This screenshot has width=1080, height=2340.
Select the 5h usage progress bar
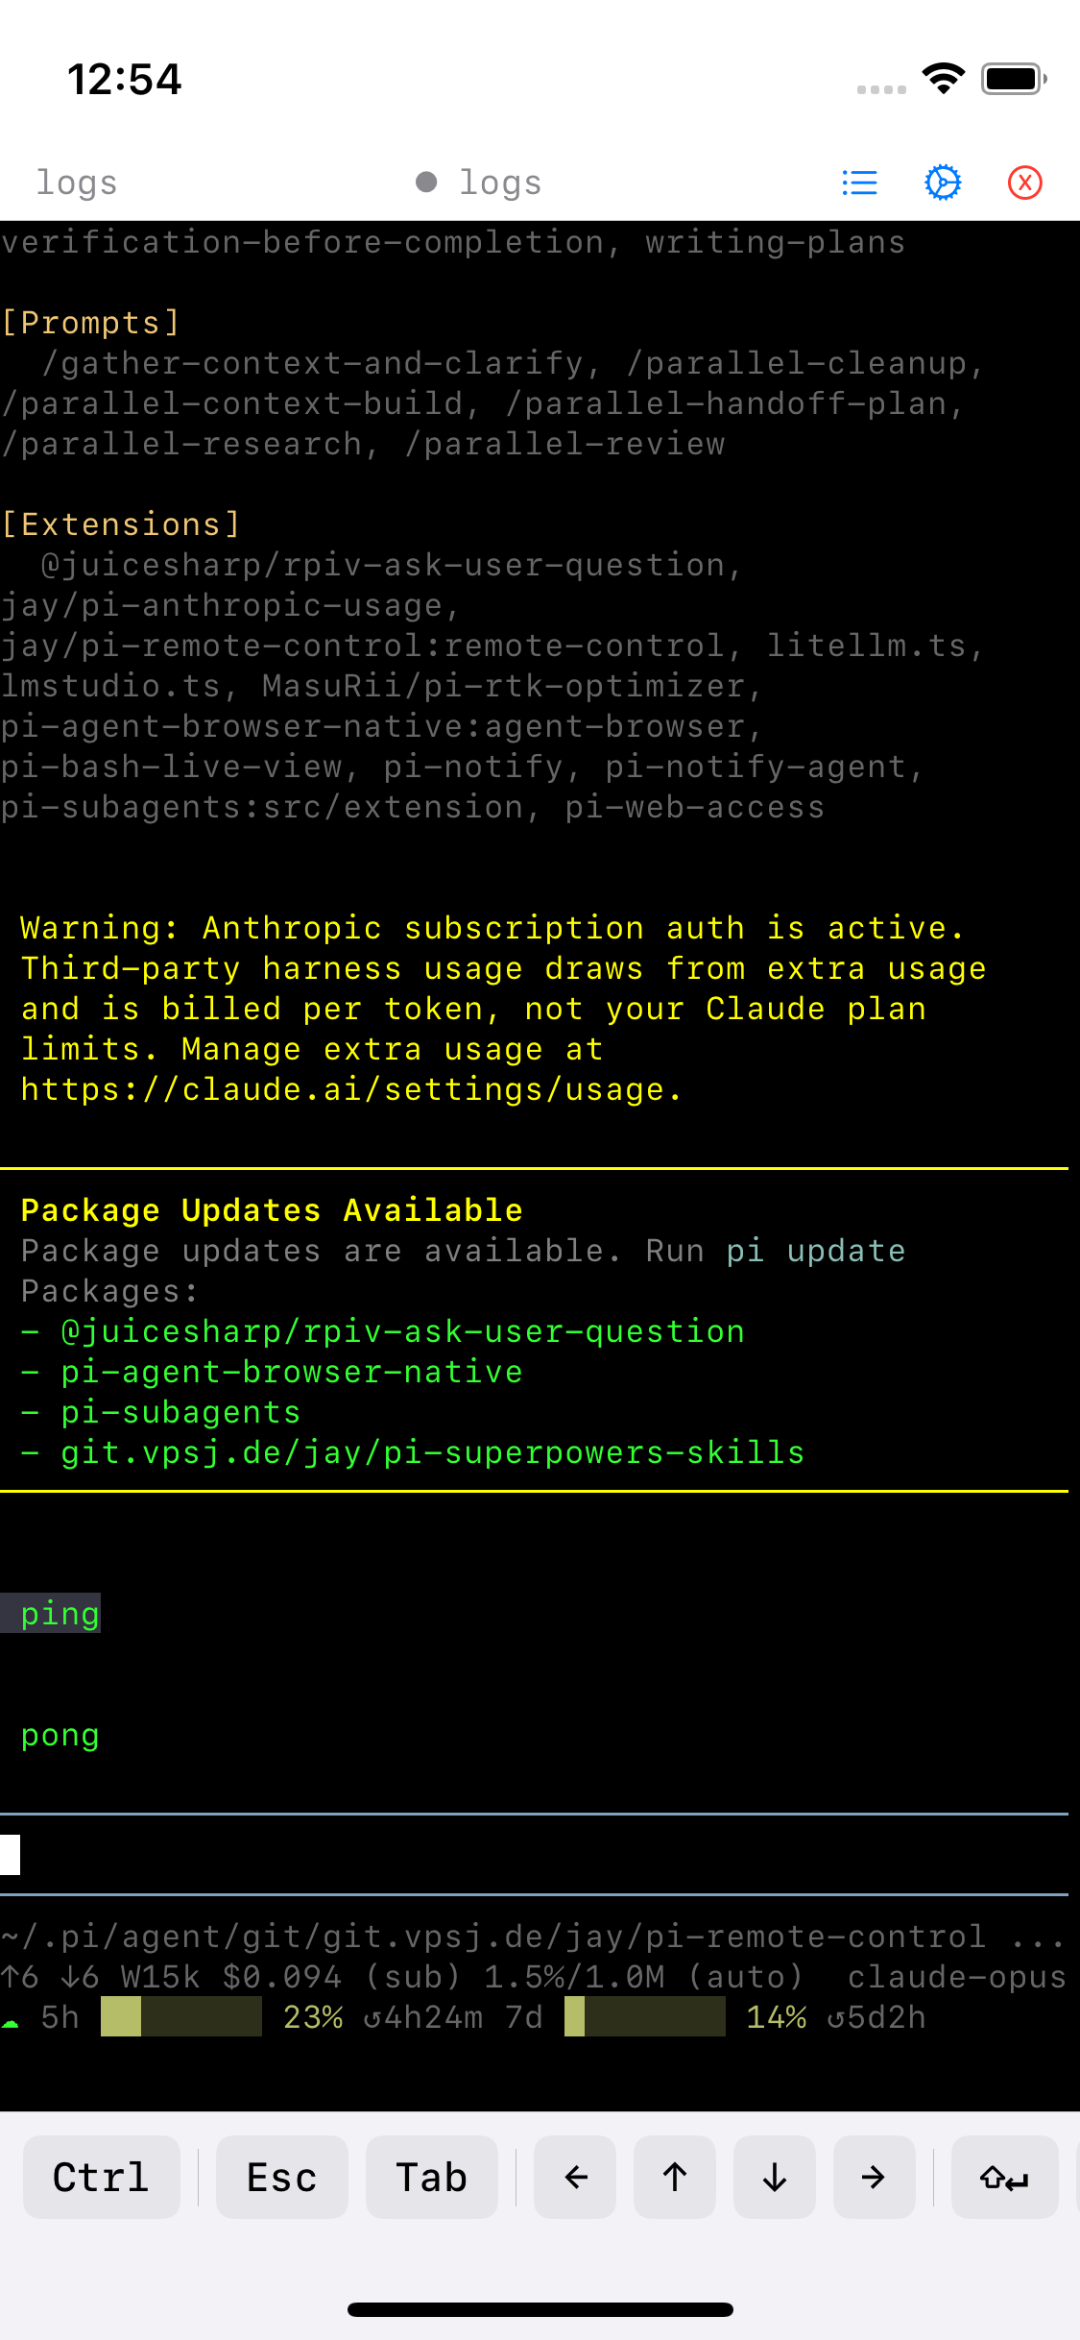(x=181, y=2017)
